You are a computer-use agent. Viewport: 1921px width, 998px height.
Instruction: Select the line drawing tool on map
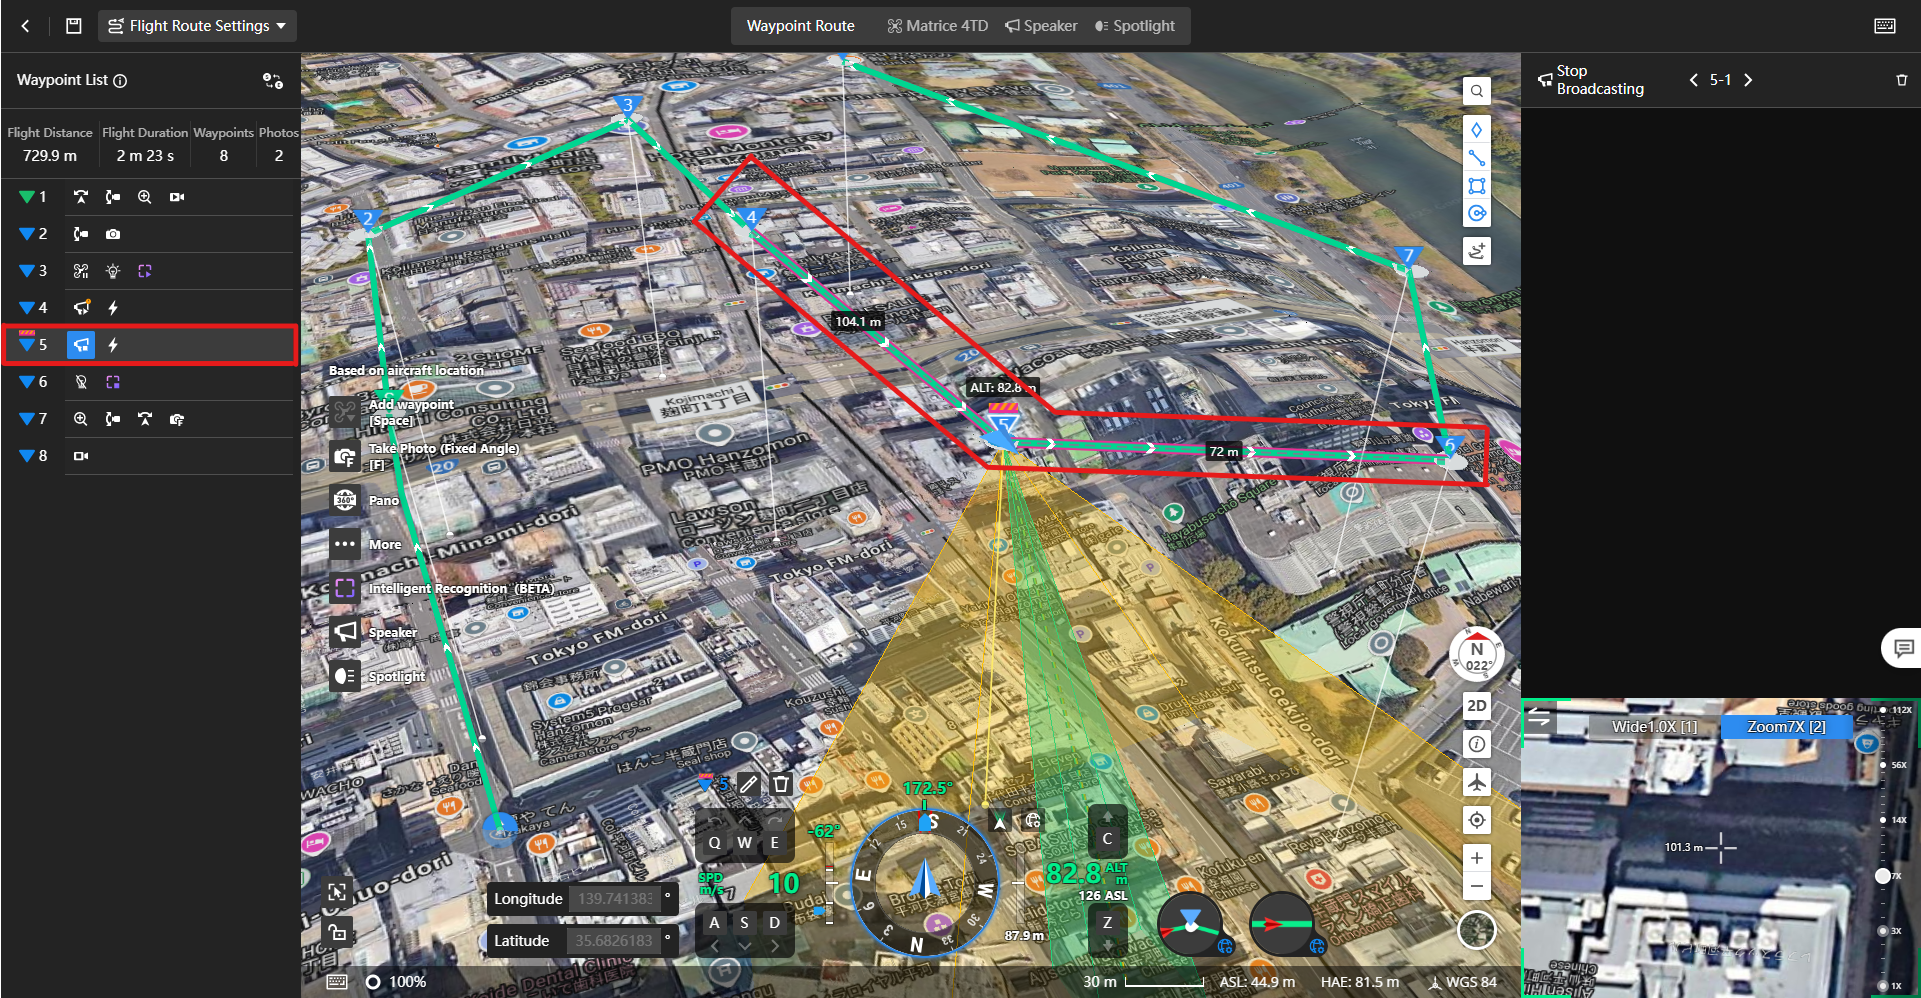click(1477, 158)
